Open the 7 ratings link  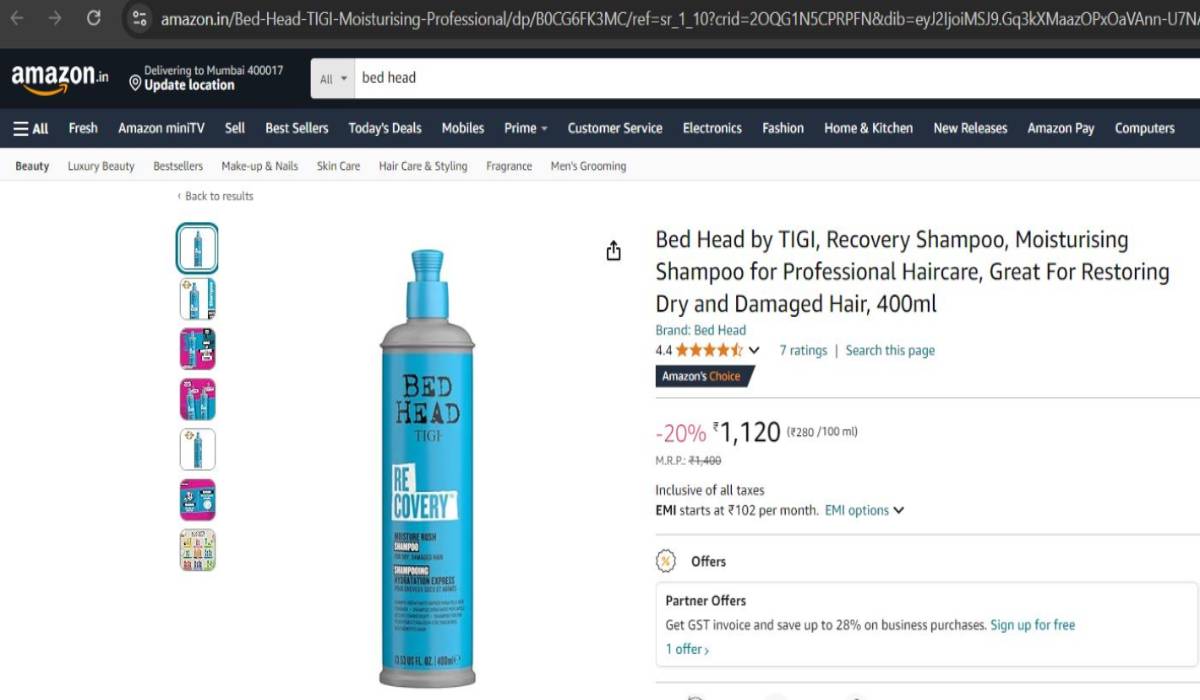pos(803,350)
